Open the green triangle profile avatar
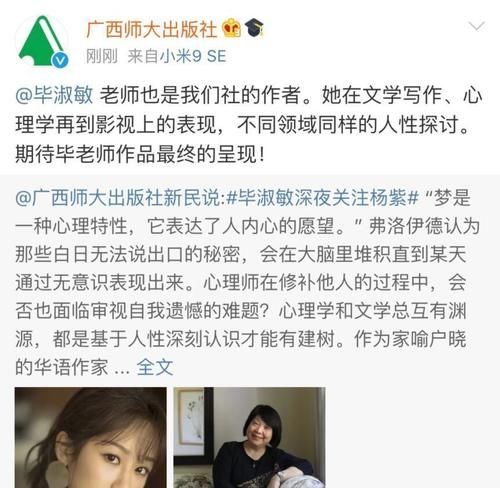 42,42
